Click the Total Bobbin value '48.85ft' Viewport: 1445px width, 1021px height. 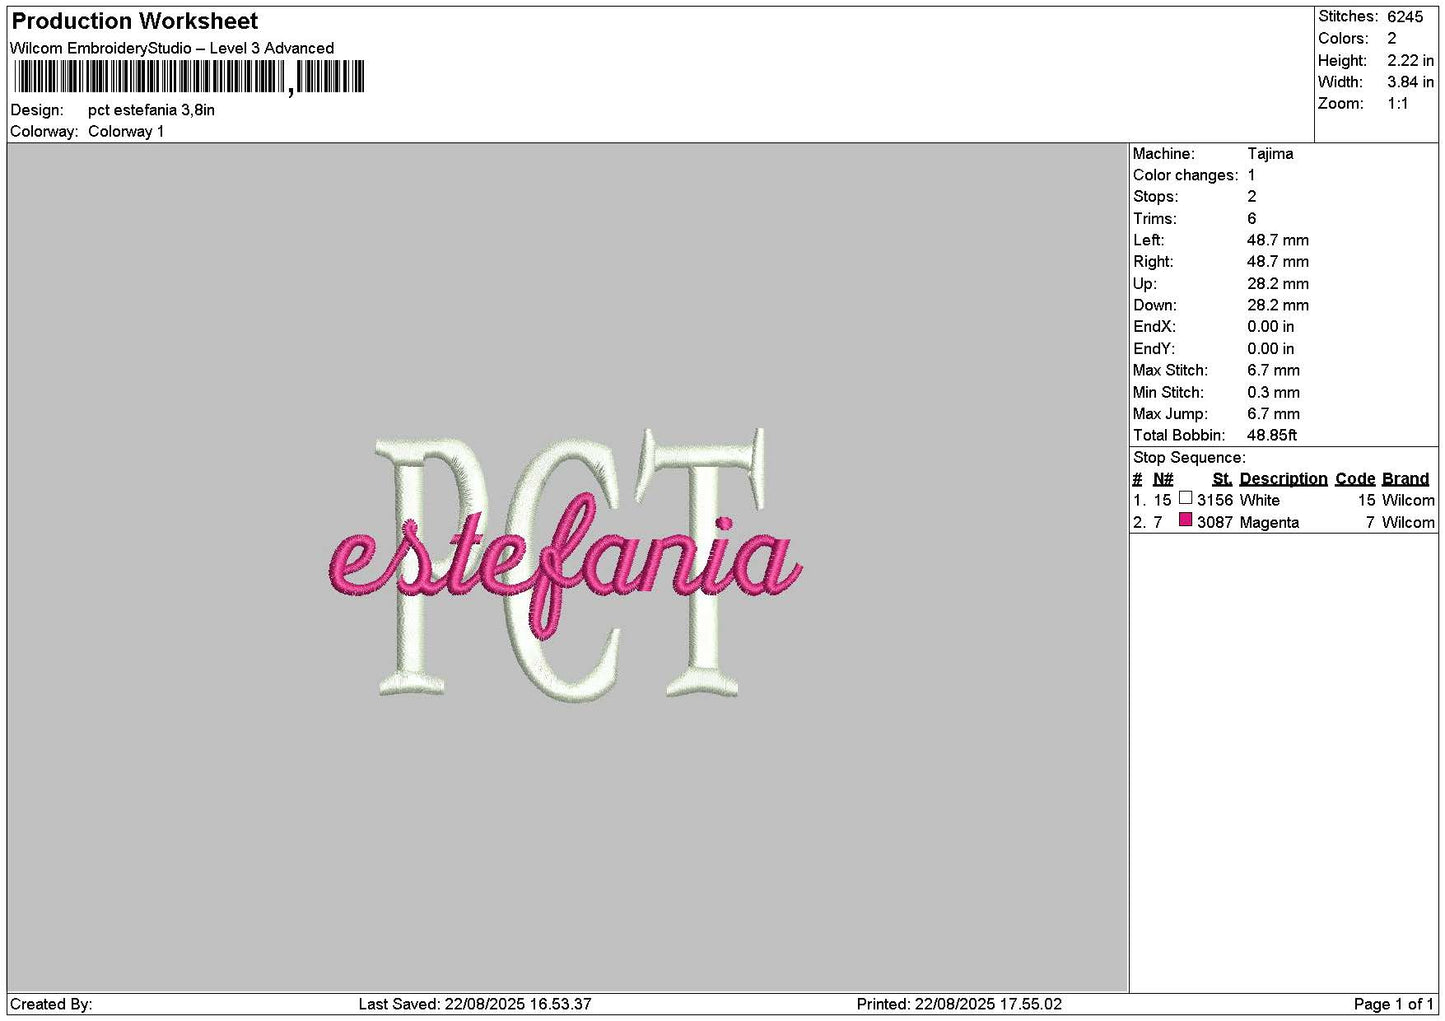pos(1272,436)
